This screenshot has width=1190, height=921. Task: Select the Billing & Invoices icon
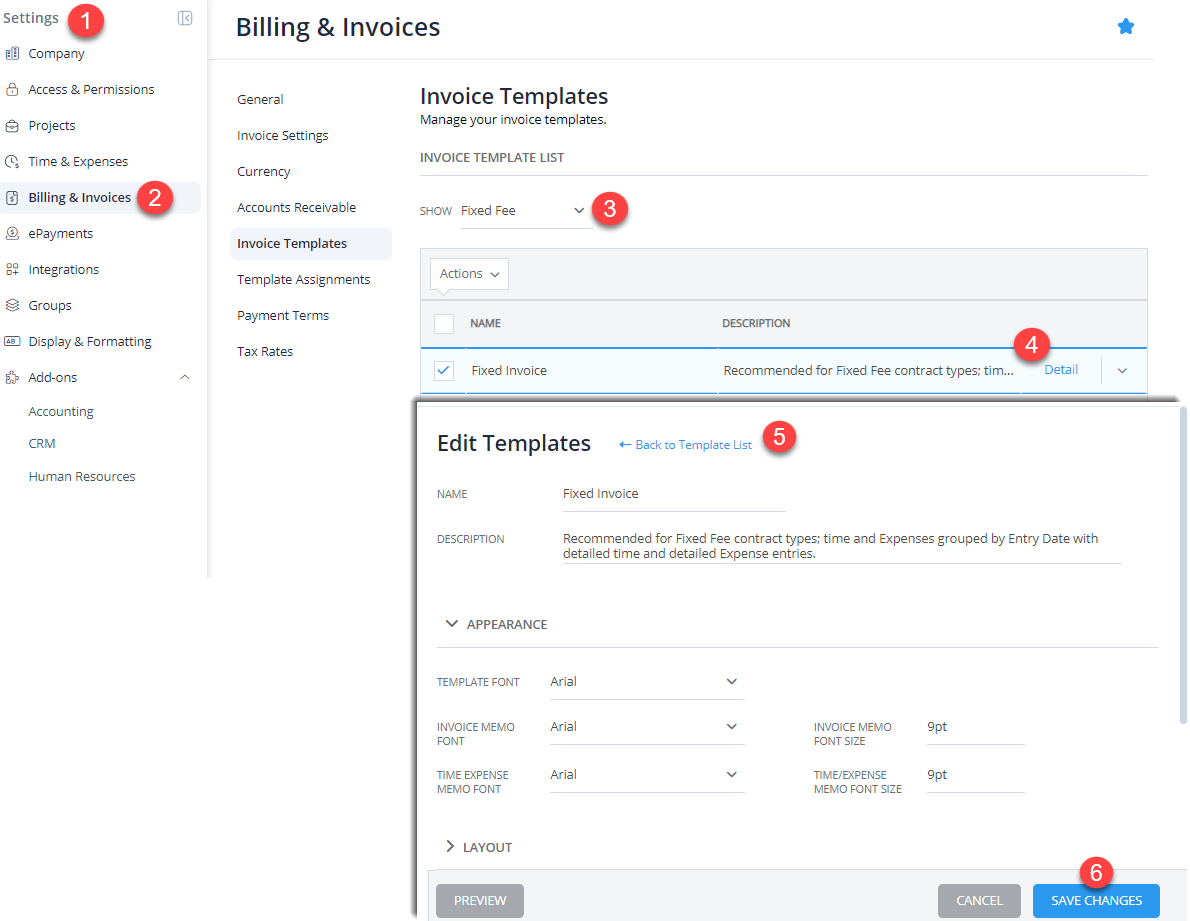(x=13, y=197)
